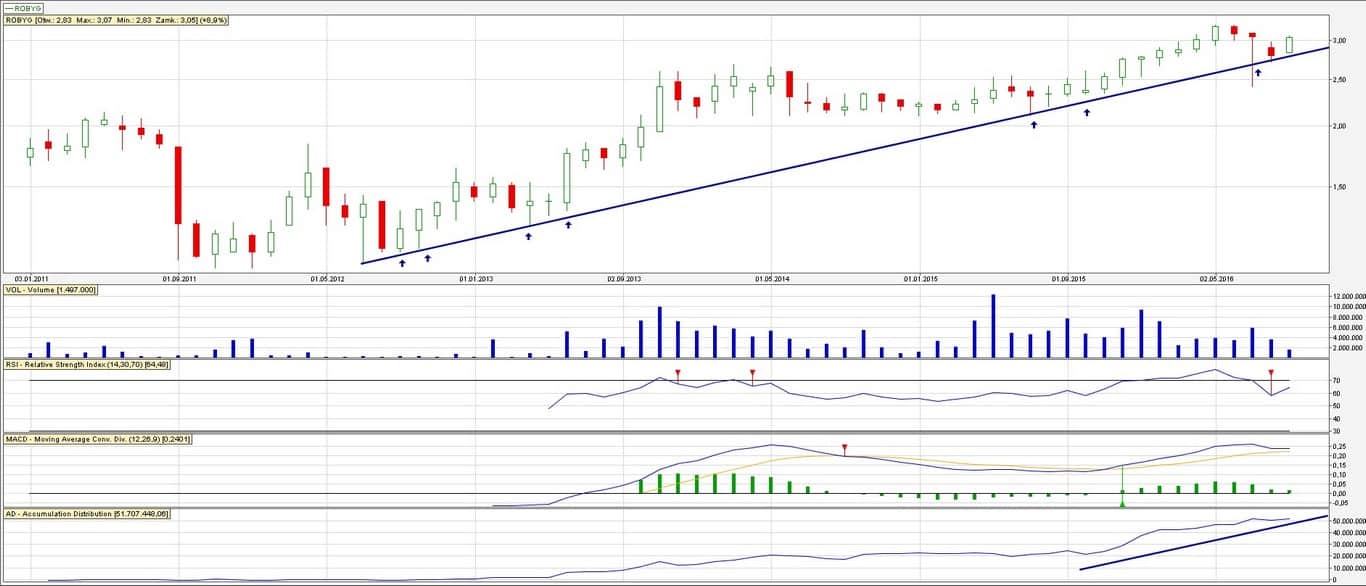Click the blue arrow marker just right of 01.09.2015

pyautogui.click(x=1087, y=112)
